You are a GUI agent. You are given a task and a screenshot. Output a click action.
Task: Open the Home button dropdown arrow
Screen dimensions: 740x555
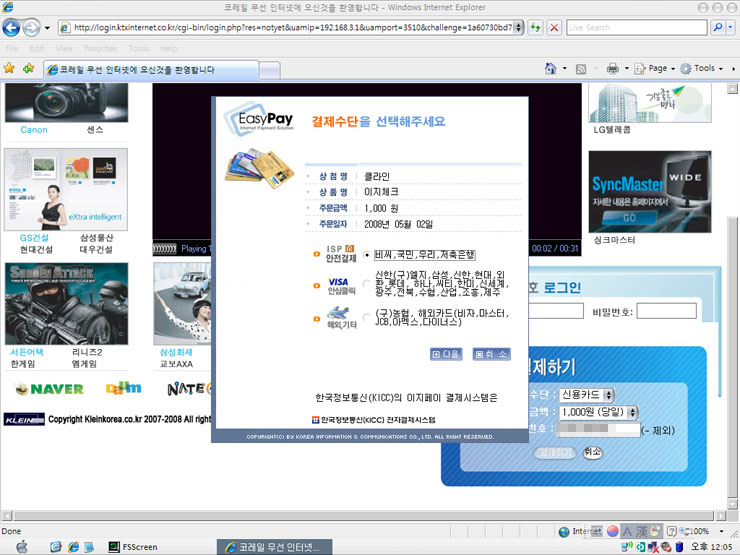pos(564,68)
